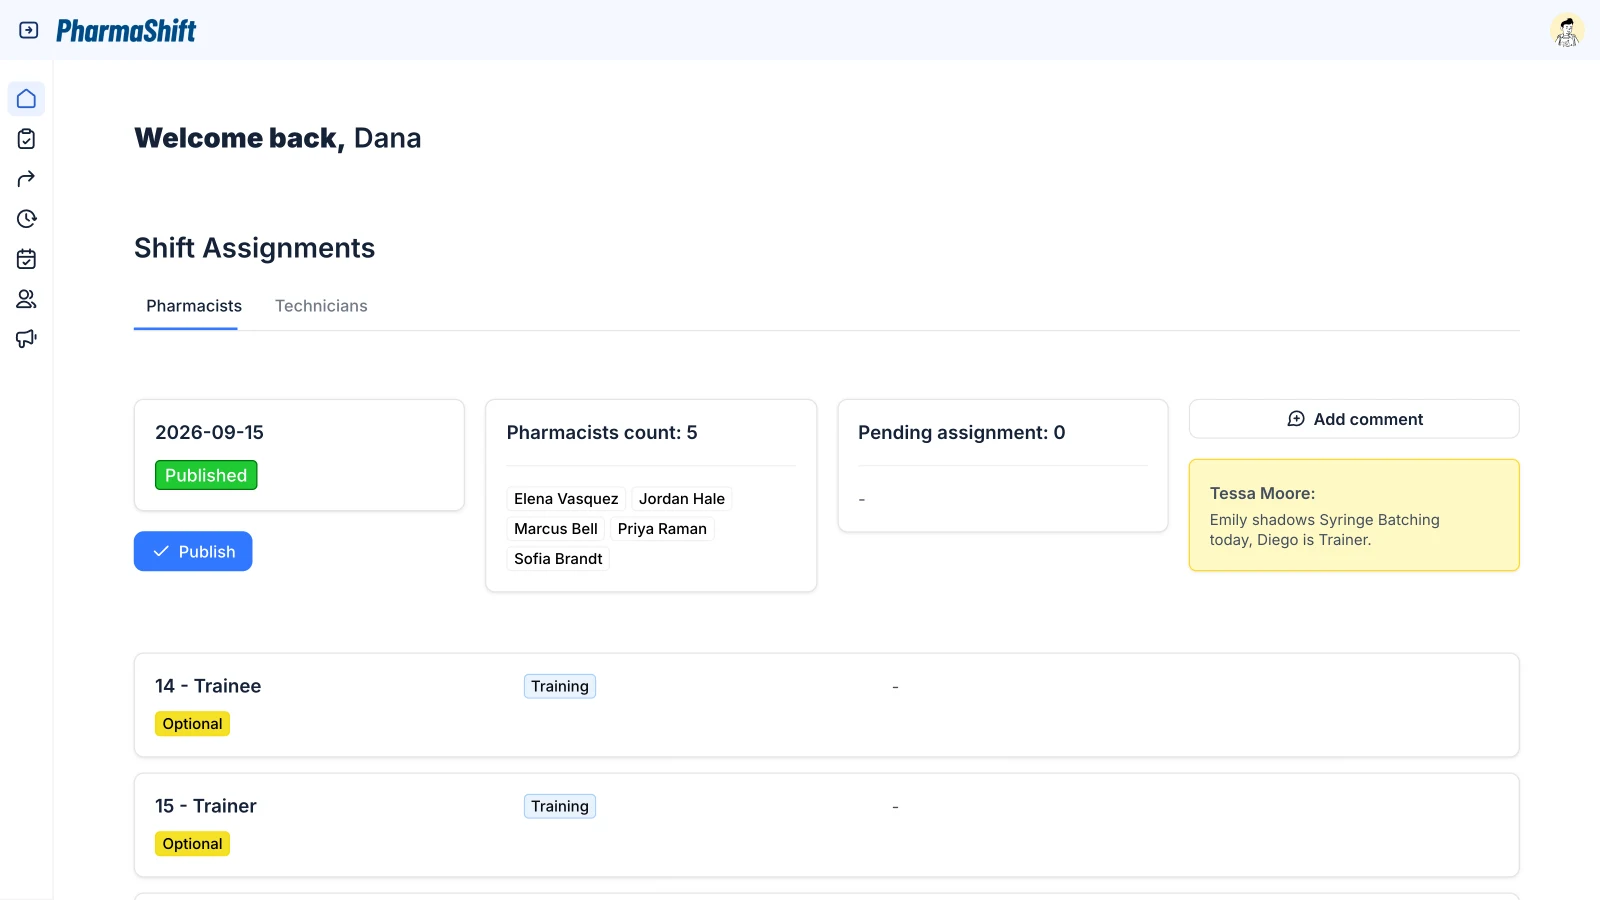Click the Priya Raman name chip

coord(662,529)
